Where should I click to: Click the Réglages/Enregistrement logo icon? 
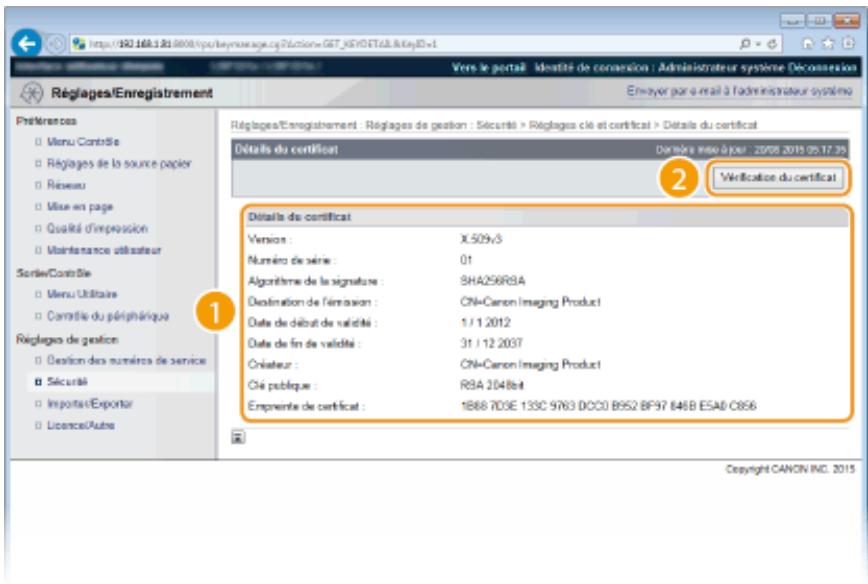point(32,93)
